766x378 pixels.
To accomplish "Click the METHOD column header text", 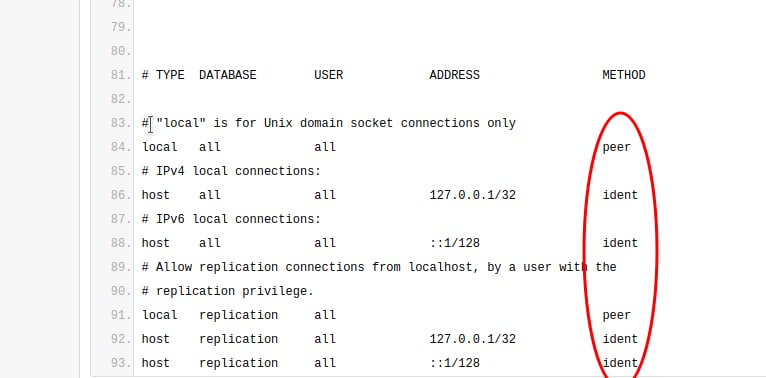I will [624, 75].
